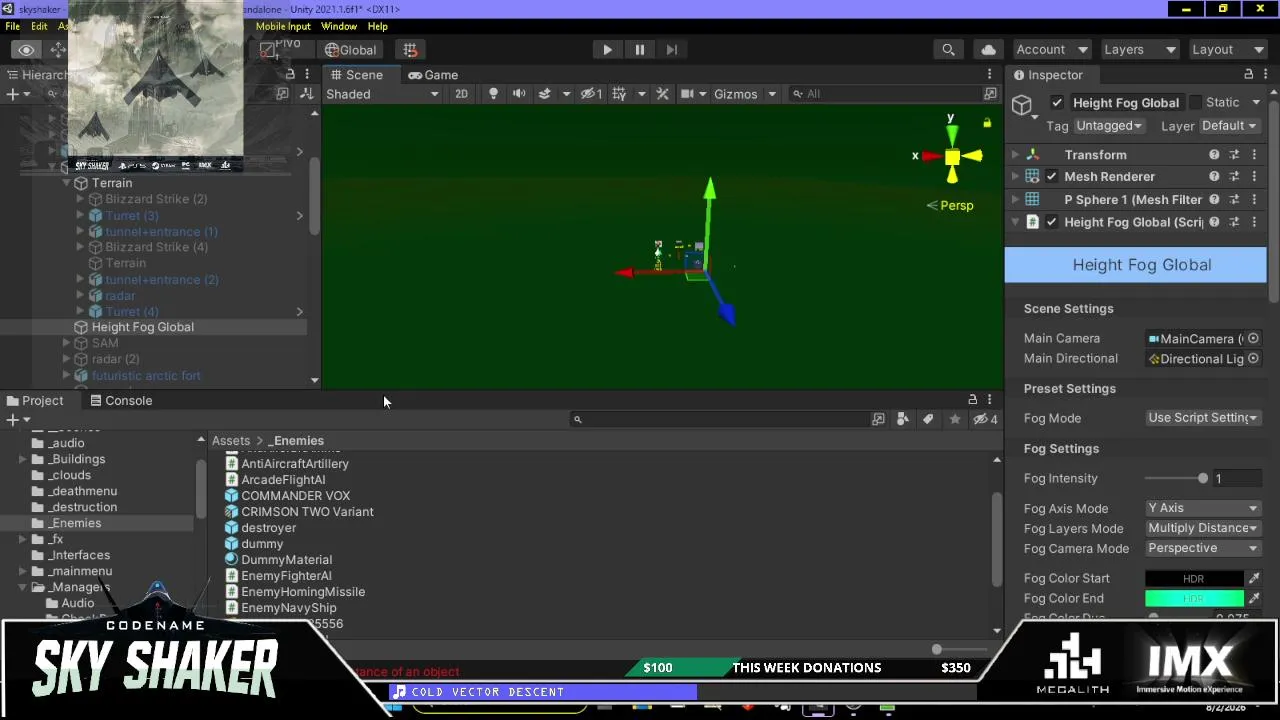Open the Layers dropdown

(x=1139, y=50)
